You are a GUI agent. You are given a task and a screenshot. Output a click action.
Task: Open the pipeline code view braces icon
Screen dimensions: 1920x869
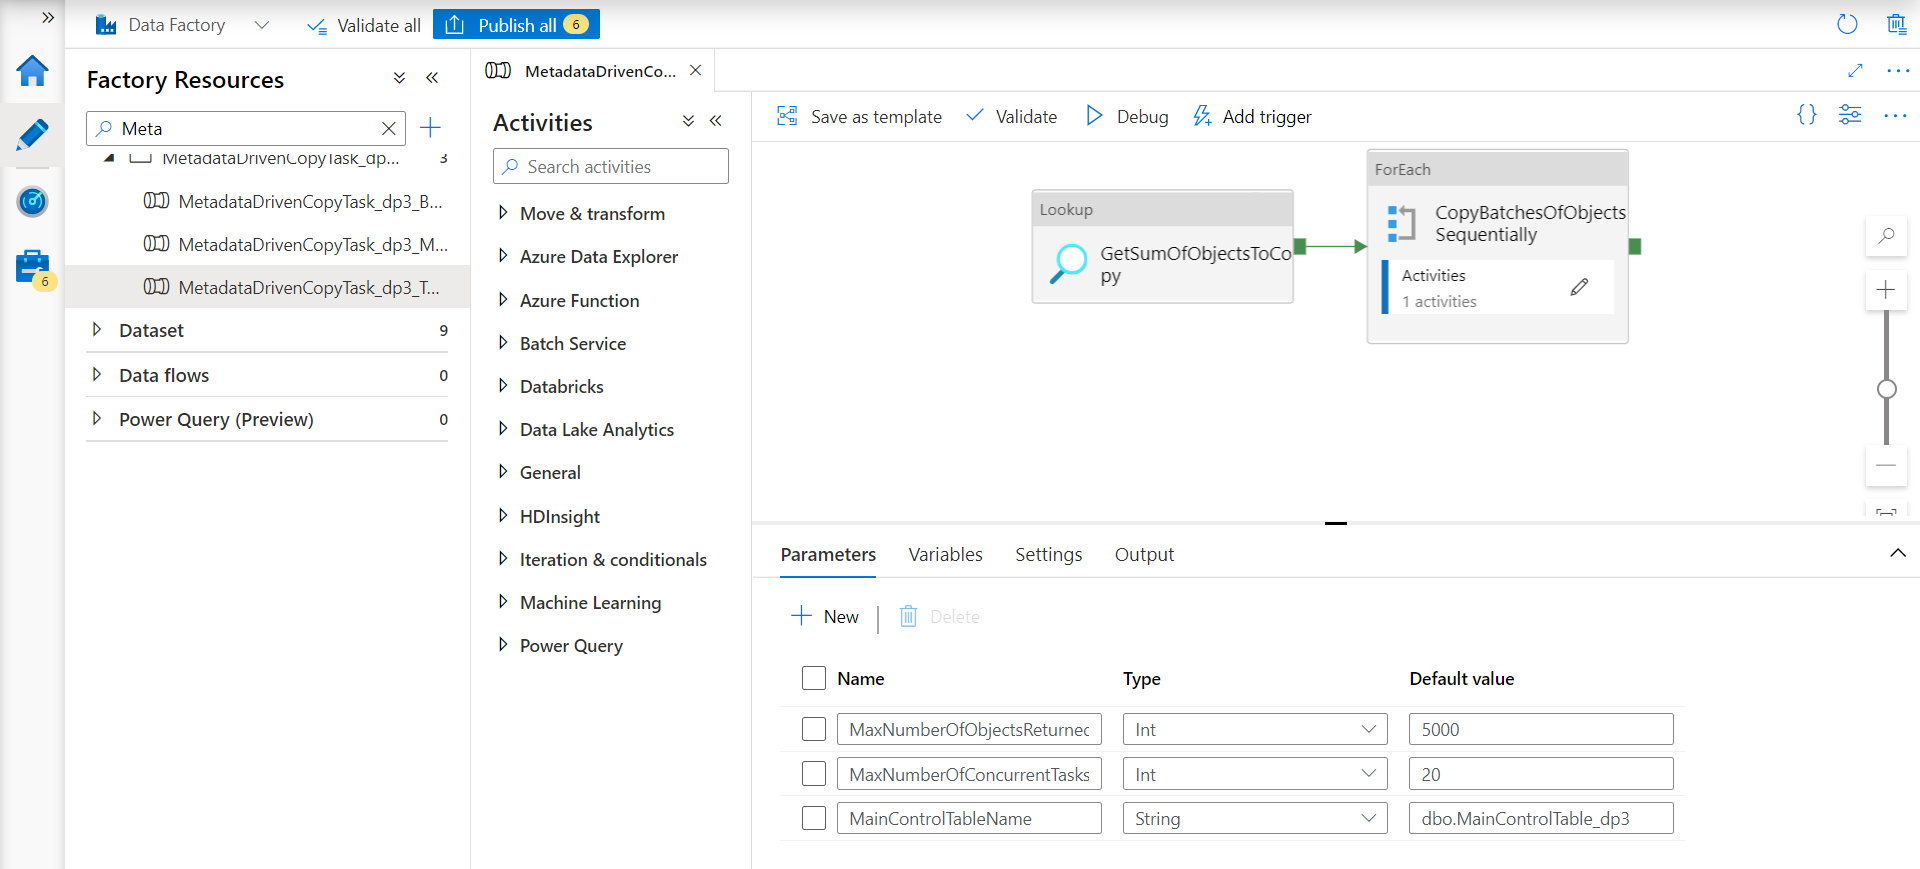[x=1806, y=115]
